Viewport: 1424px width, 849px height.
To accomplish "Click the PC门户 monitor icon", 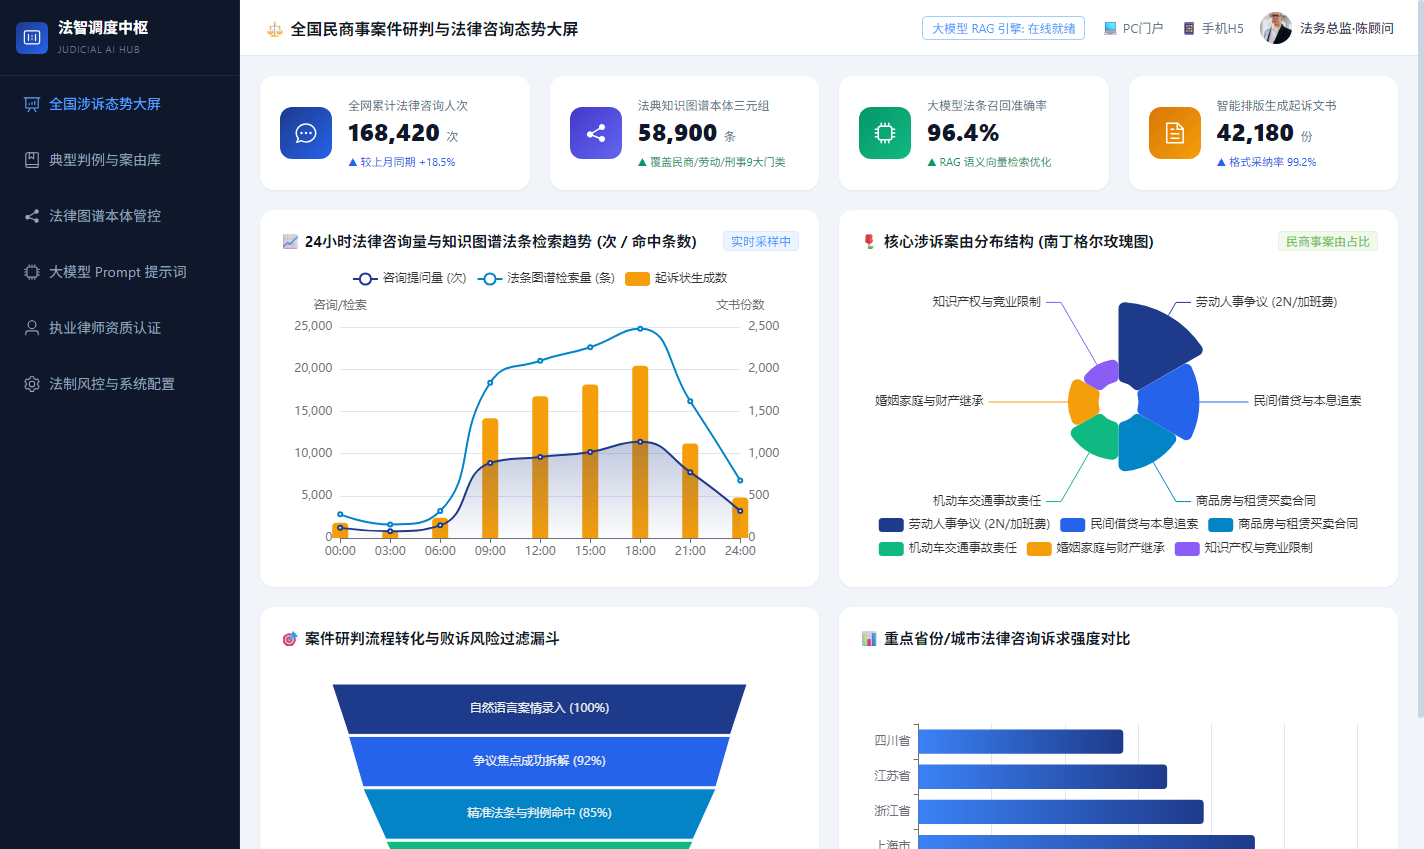I will pyautogui.click(x=1110, y=29).
